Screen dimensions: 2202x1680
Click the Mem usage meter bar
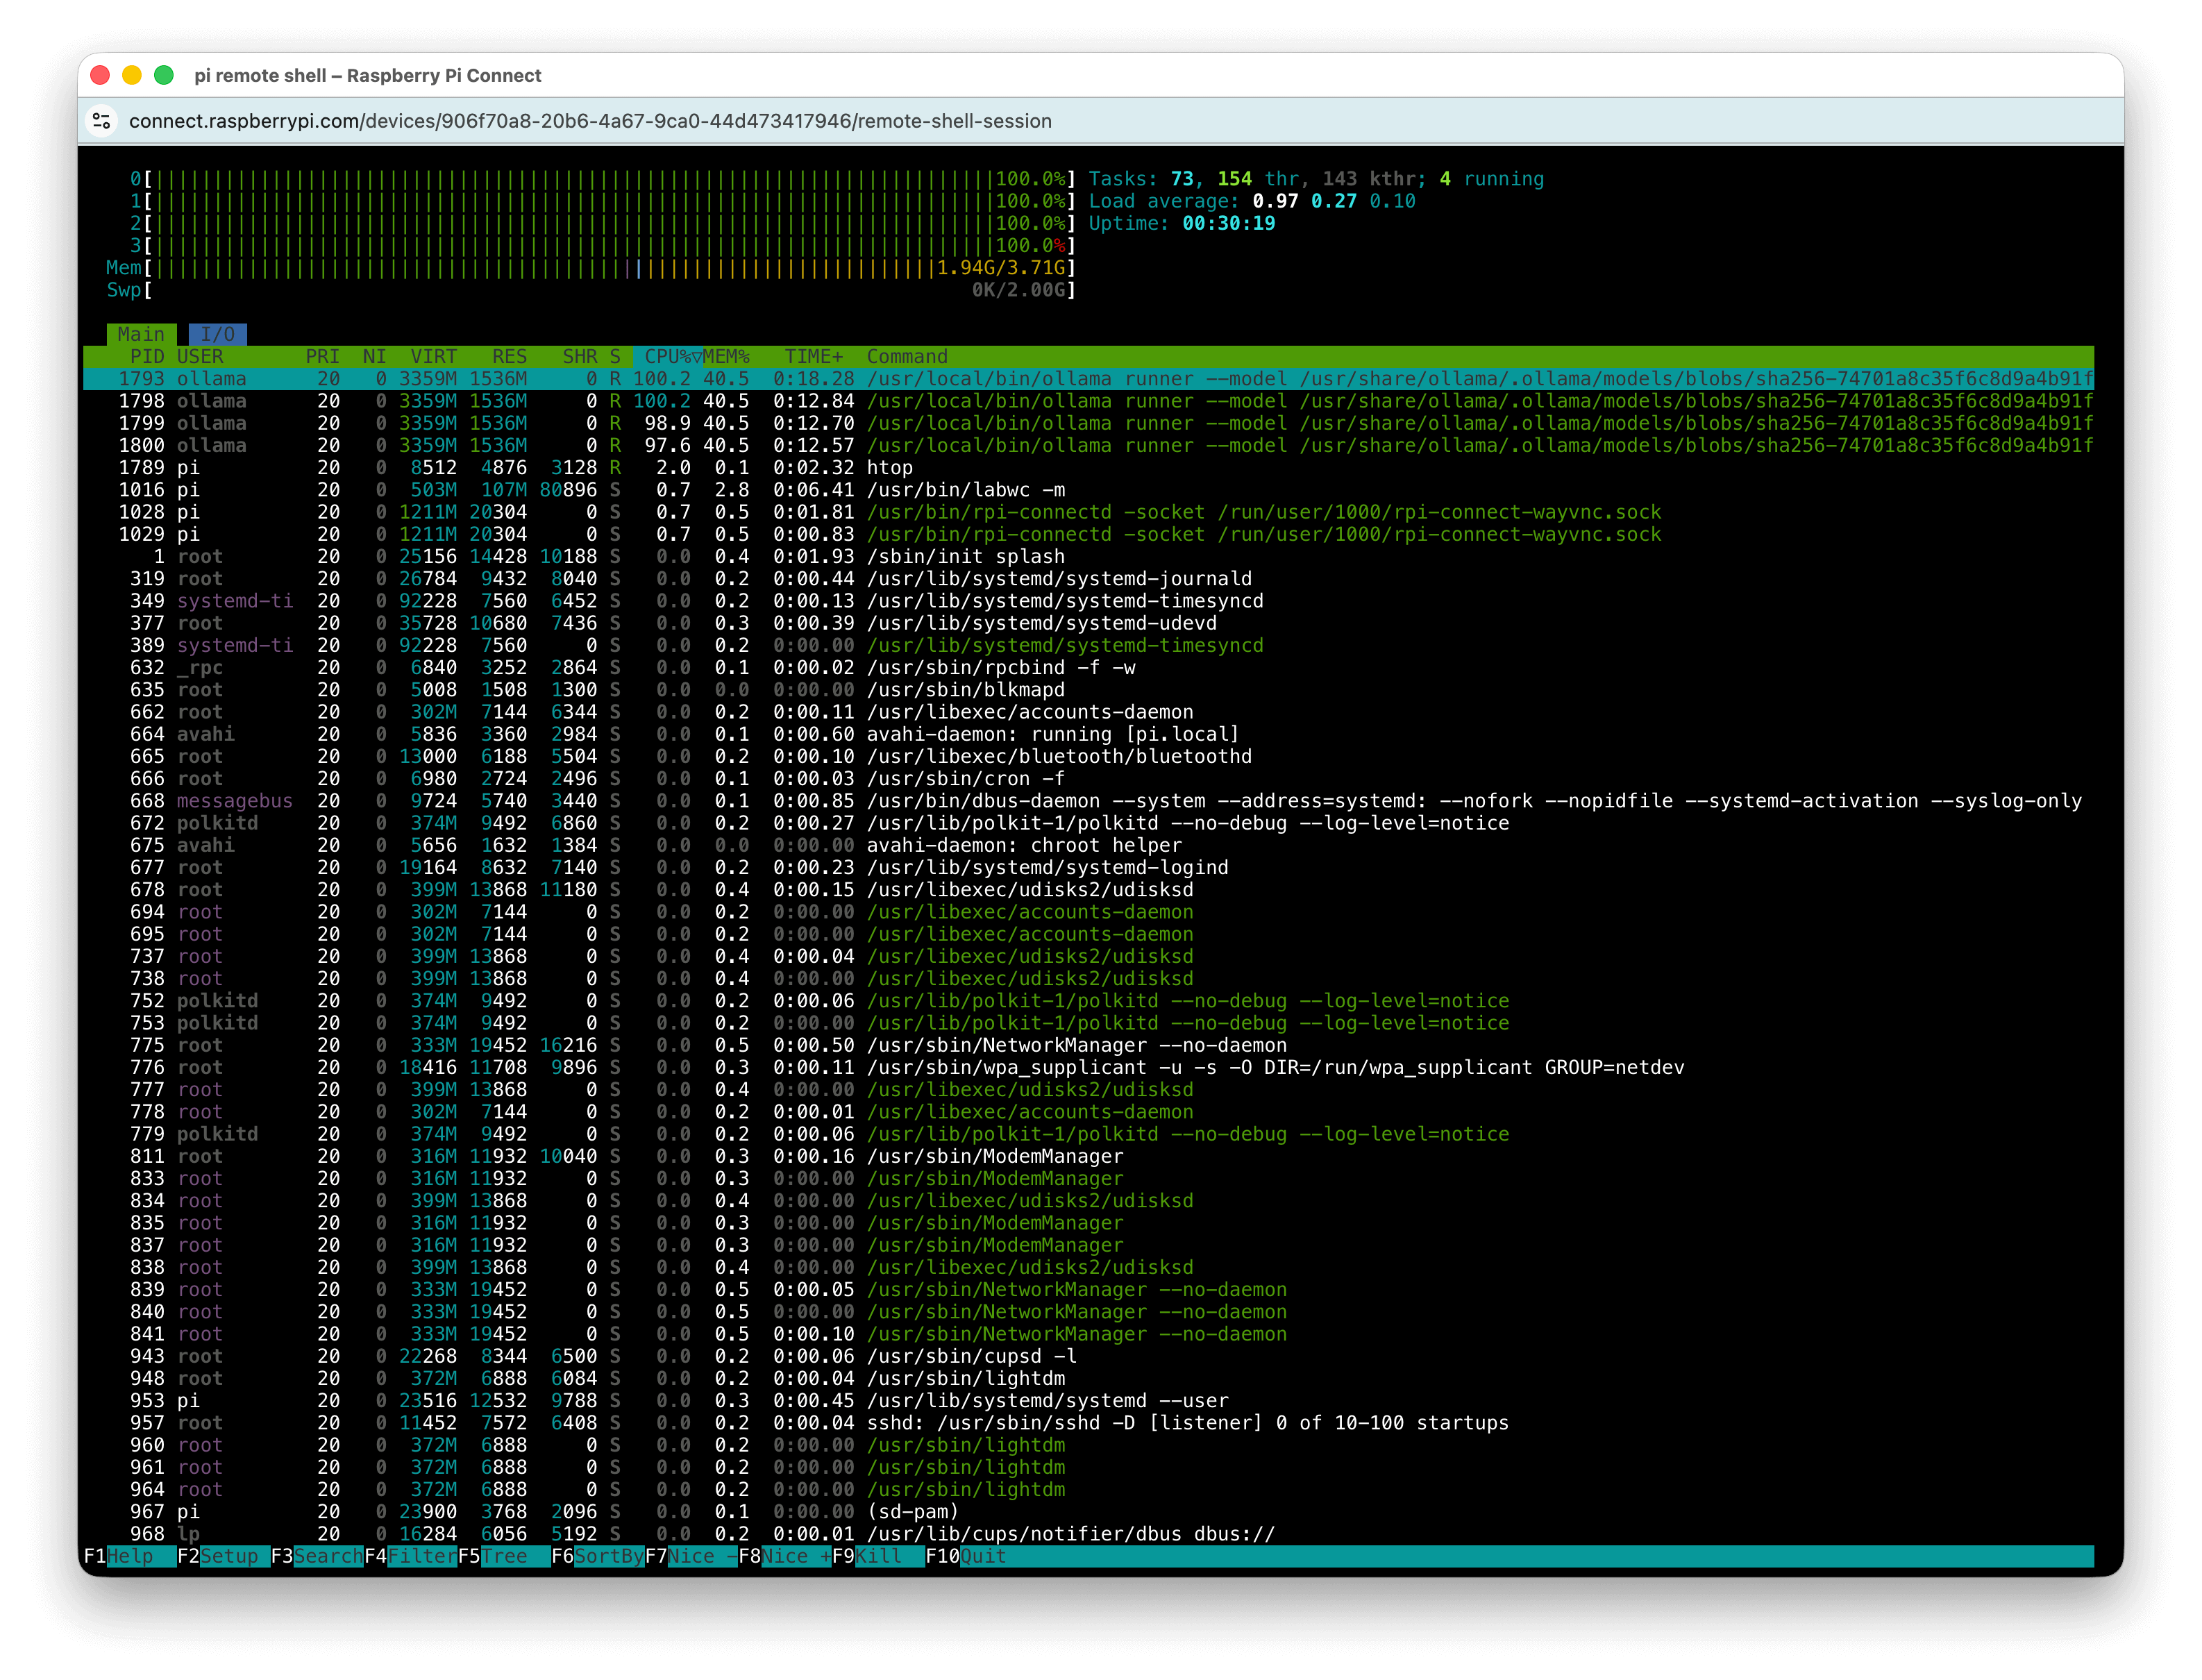point(610,268)
